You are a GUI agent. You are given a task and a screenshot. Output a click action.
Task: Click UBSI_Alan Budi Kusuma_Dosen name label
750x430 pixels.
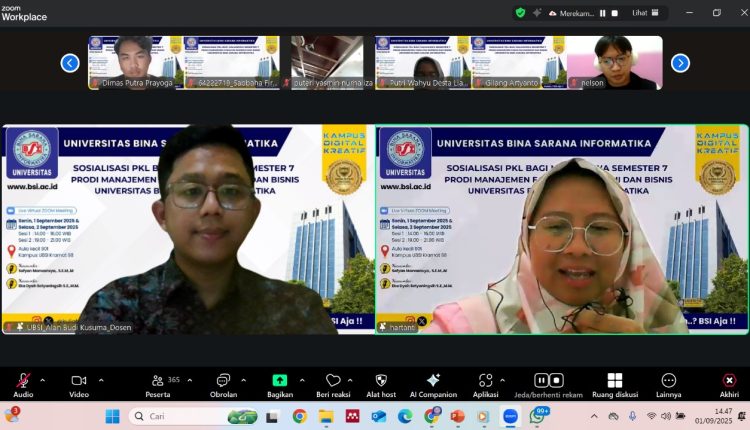(79, 327)
